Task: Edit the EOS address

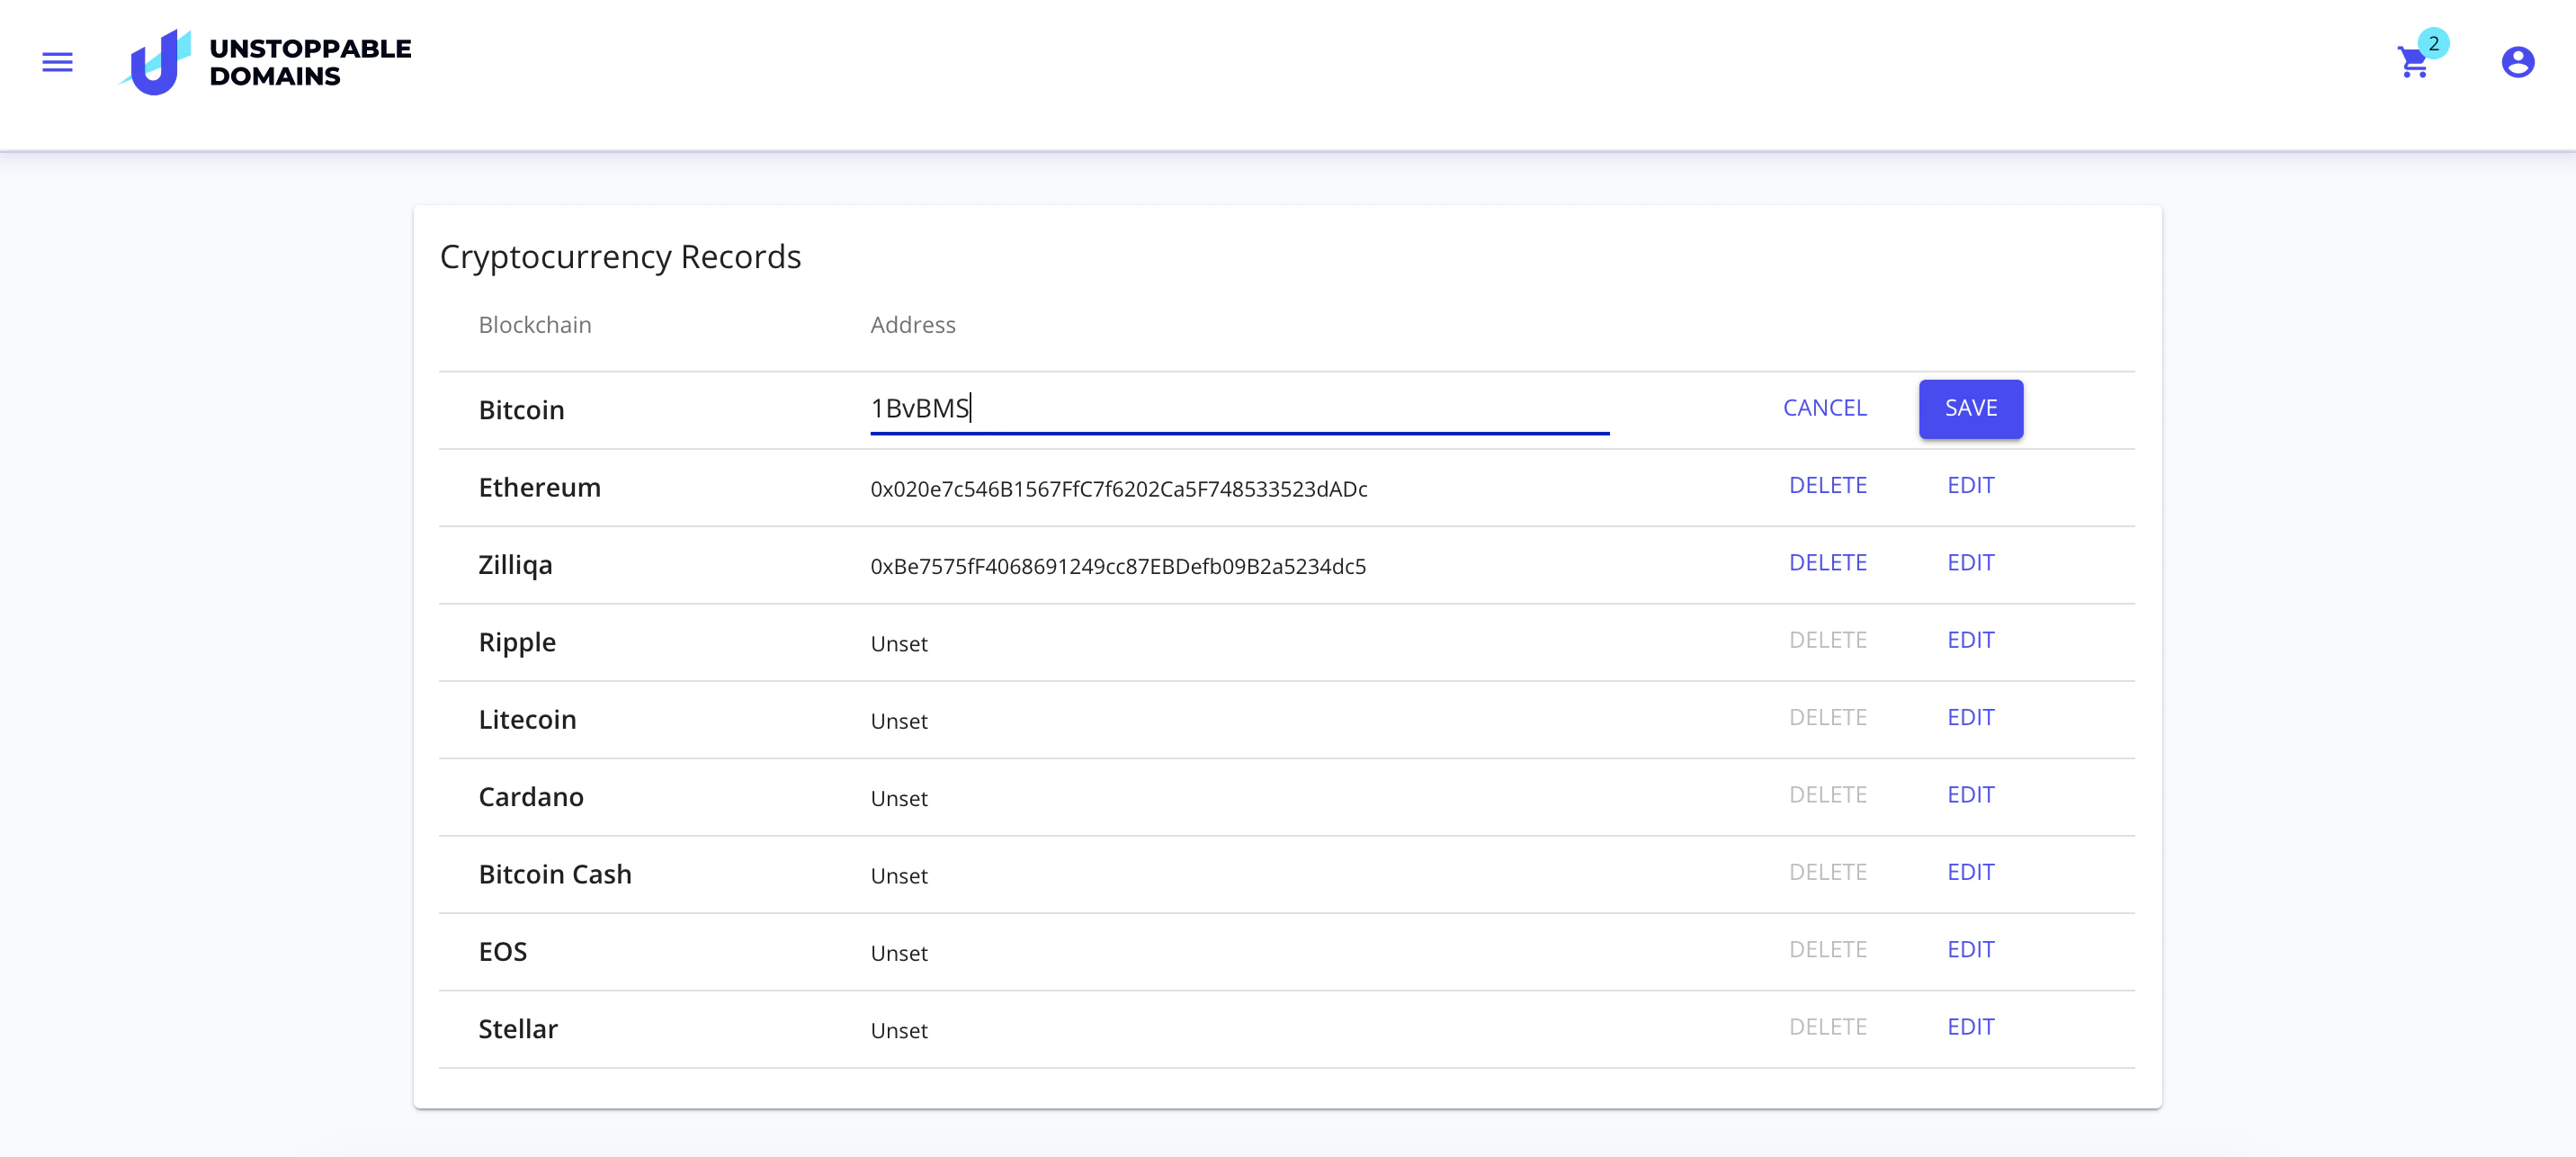Action: (1970, 949)
